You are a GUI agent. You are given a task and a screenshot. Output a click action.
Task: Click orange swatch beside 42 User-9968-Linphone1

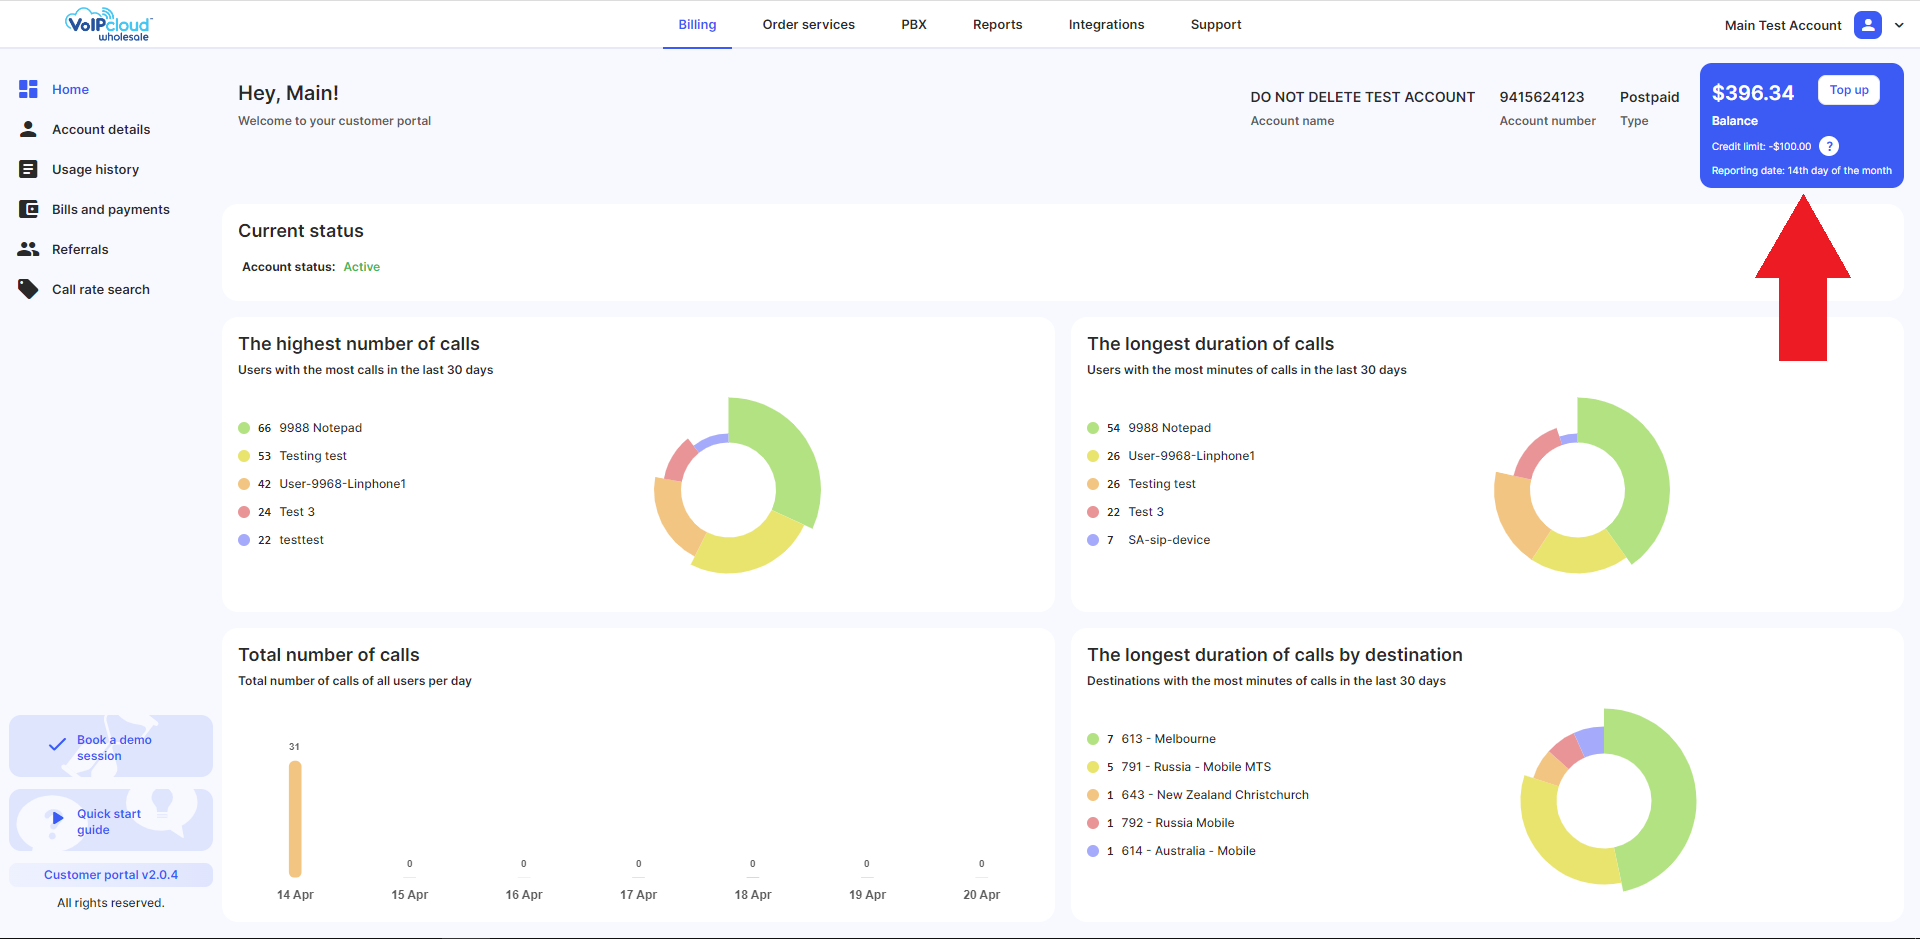click(244, 484)
